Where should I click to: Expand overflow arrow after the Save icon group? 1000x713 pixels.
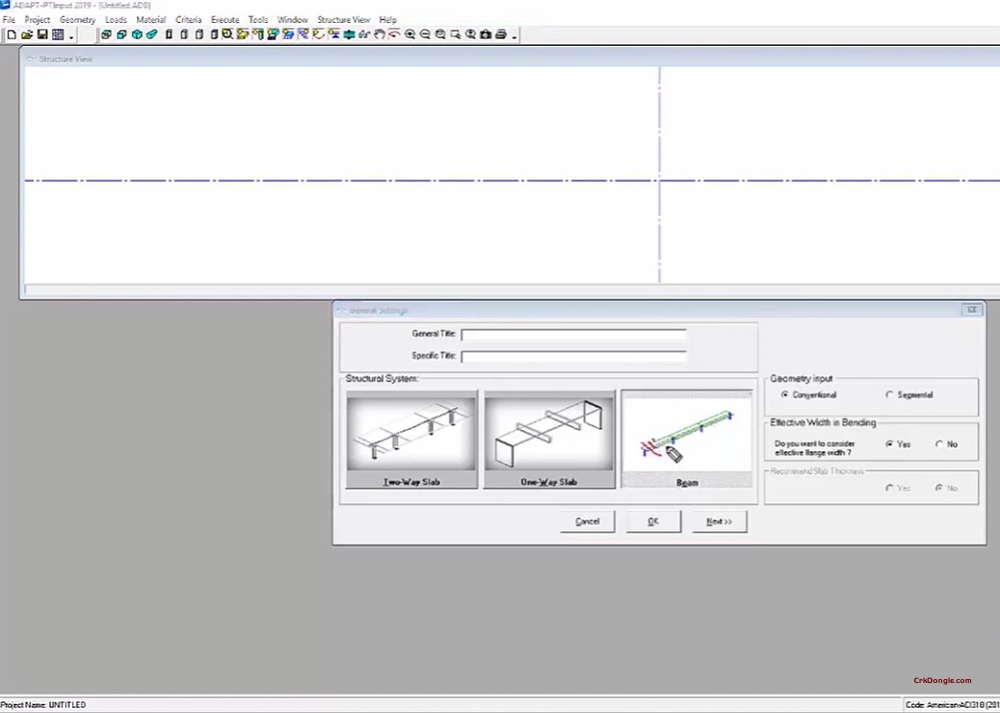click(72, 37)
